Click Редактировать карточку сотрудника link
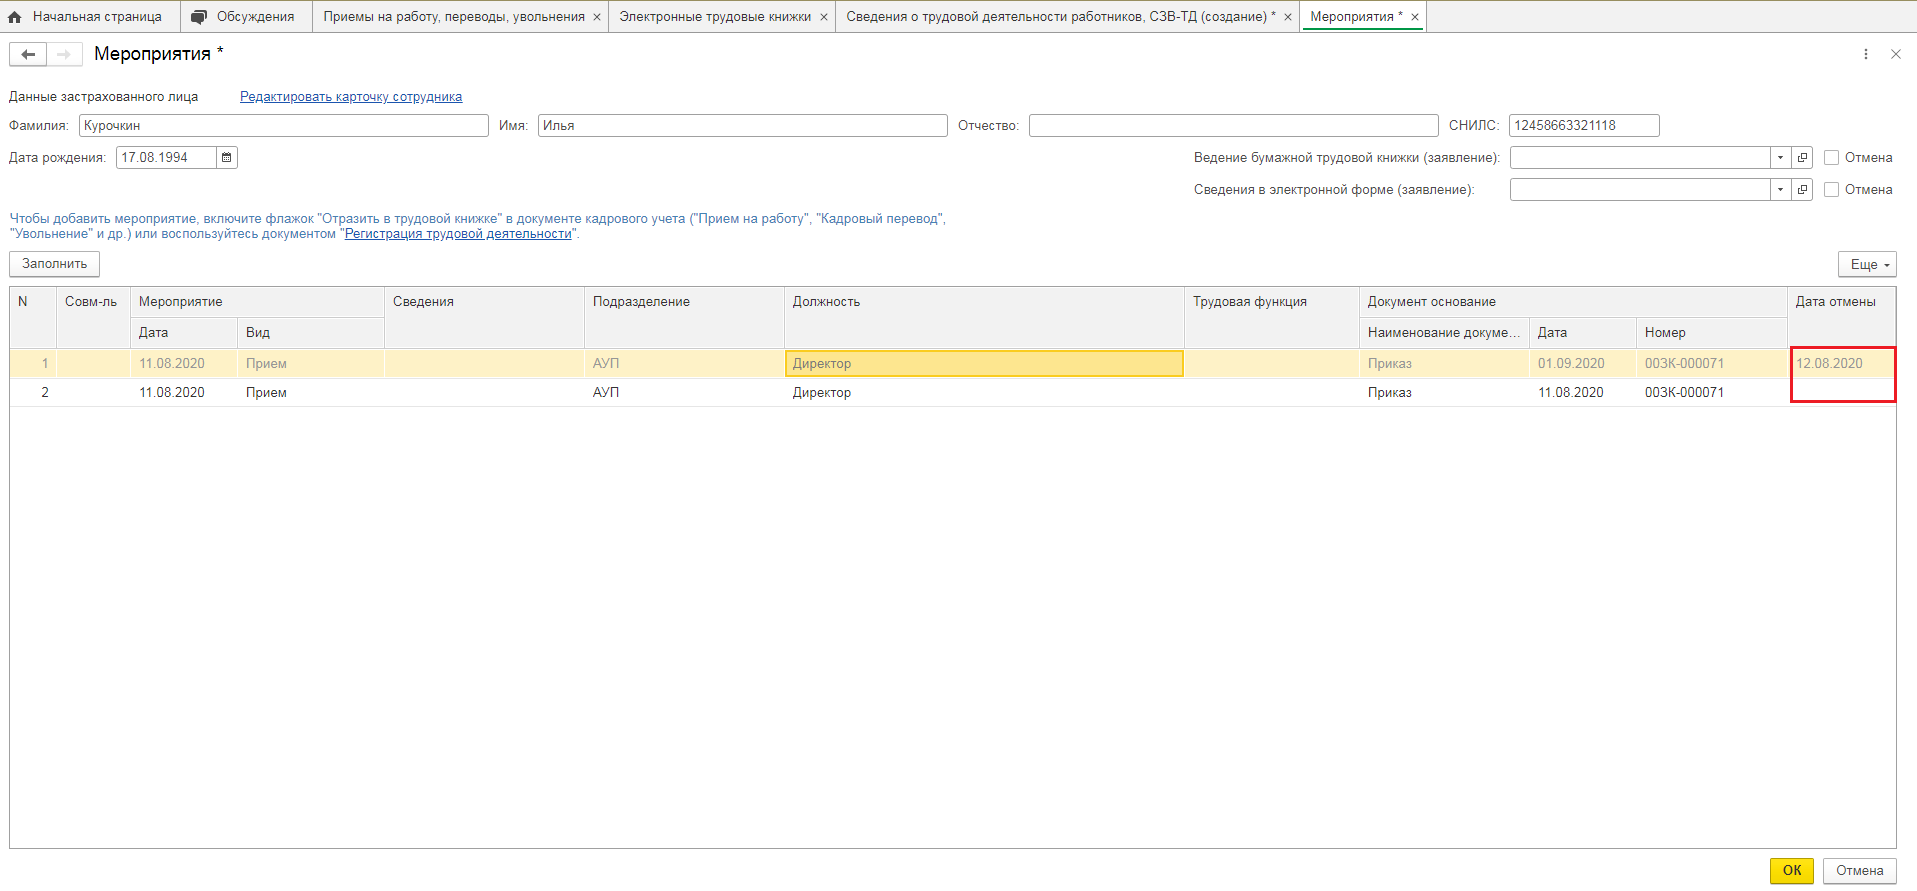This screenshot has height=891, width=1917. 351,97
